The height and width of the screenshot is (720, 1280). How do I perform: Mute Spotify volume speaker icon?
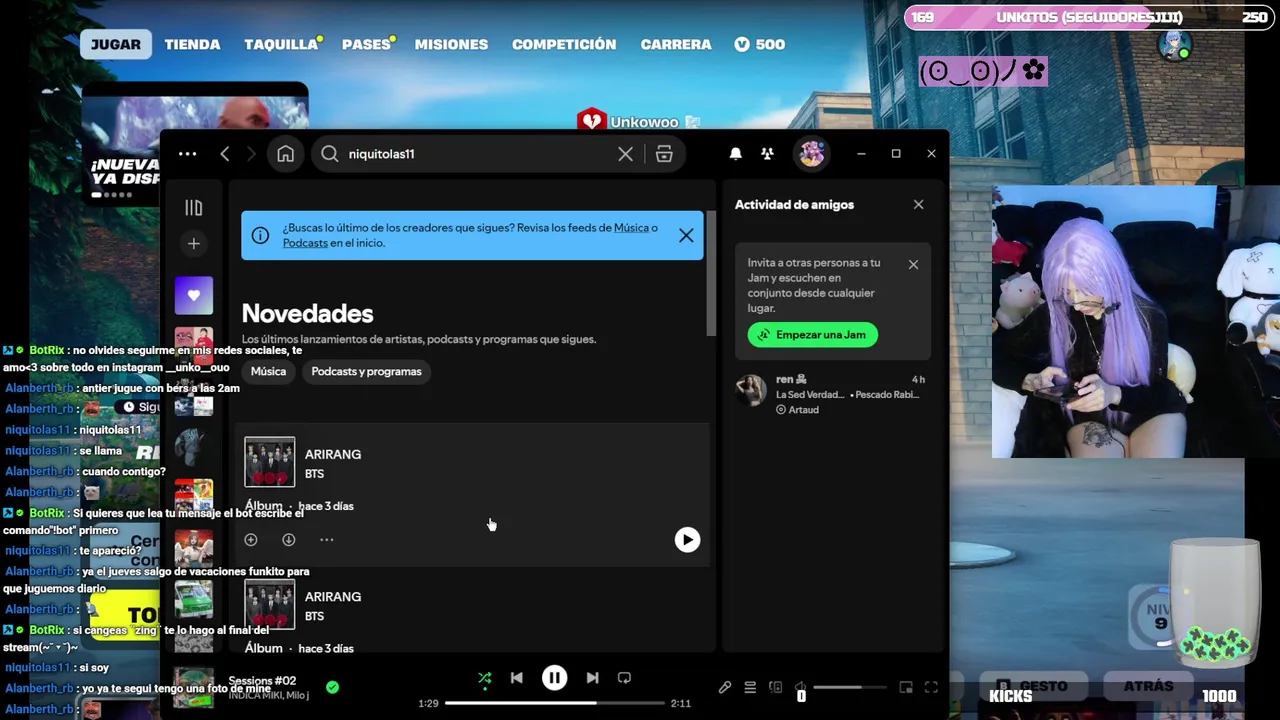pyautogui.click(x=800, y=687)
